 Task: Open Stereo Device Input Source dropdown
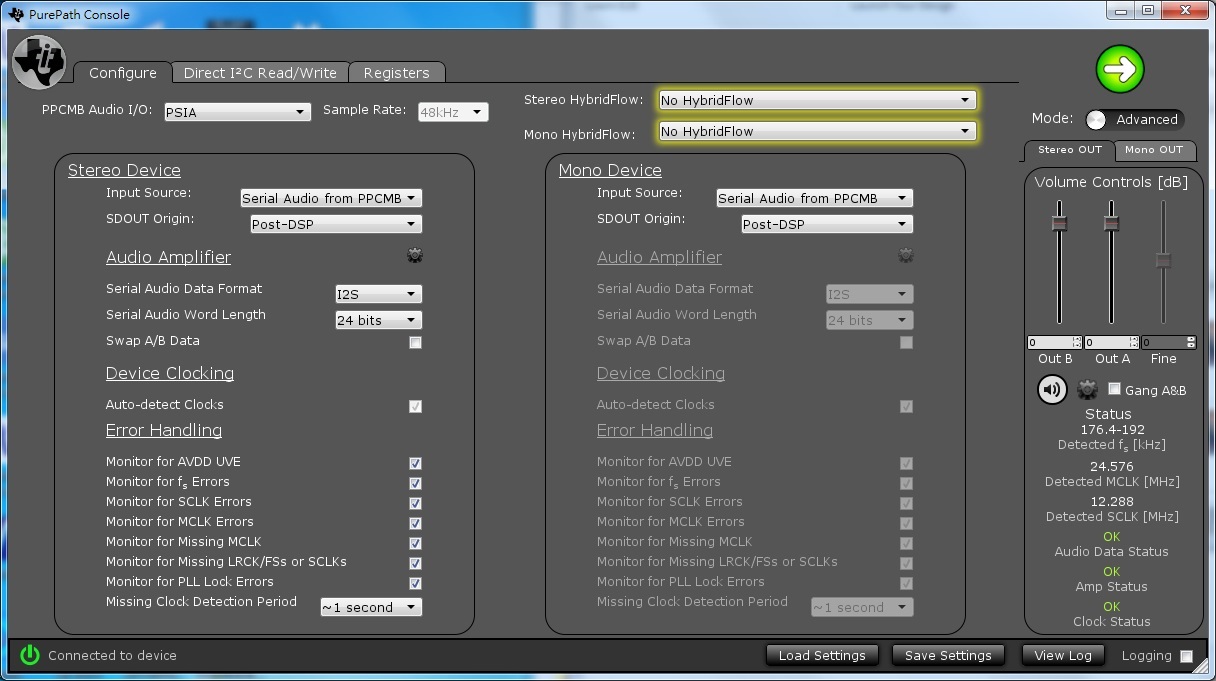point(331,198)
